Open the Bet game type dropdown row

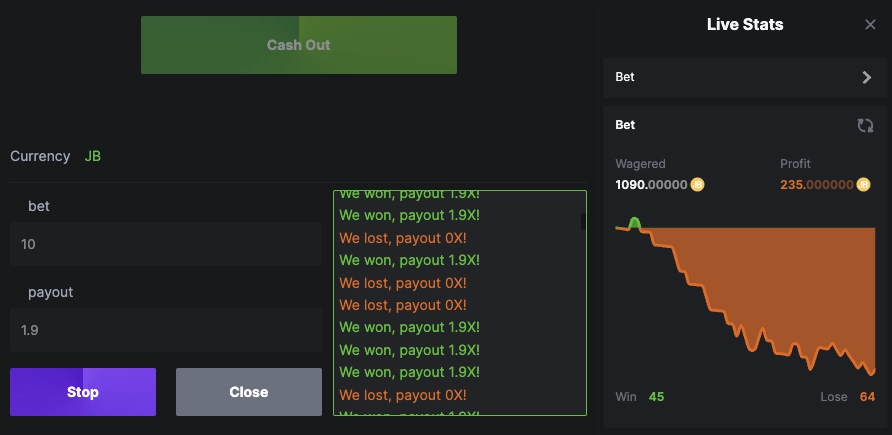pos(738,77)
